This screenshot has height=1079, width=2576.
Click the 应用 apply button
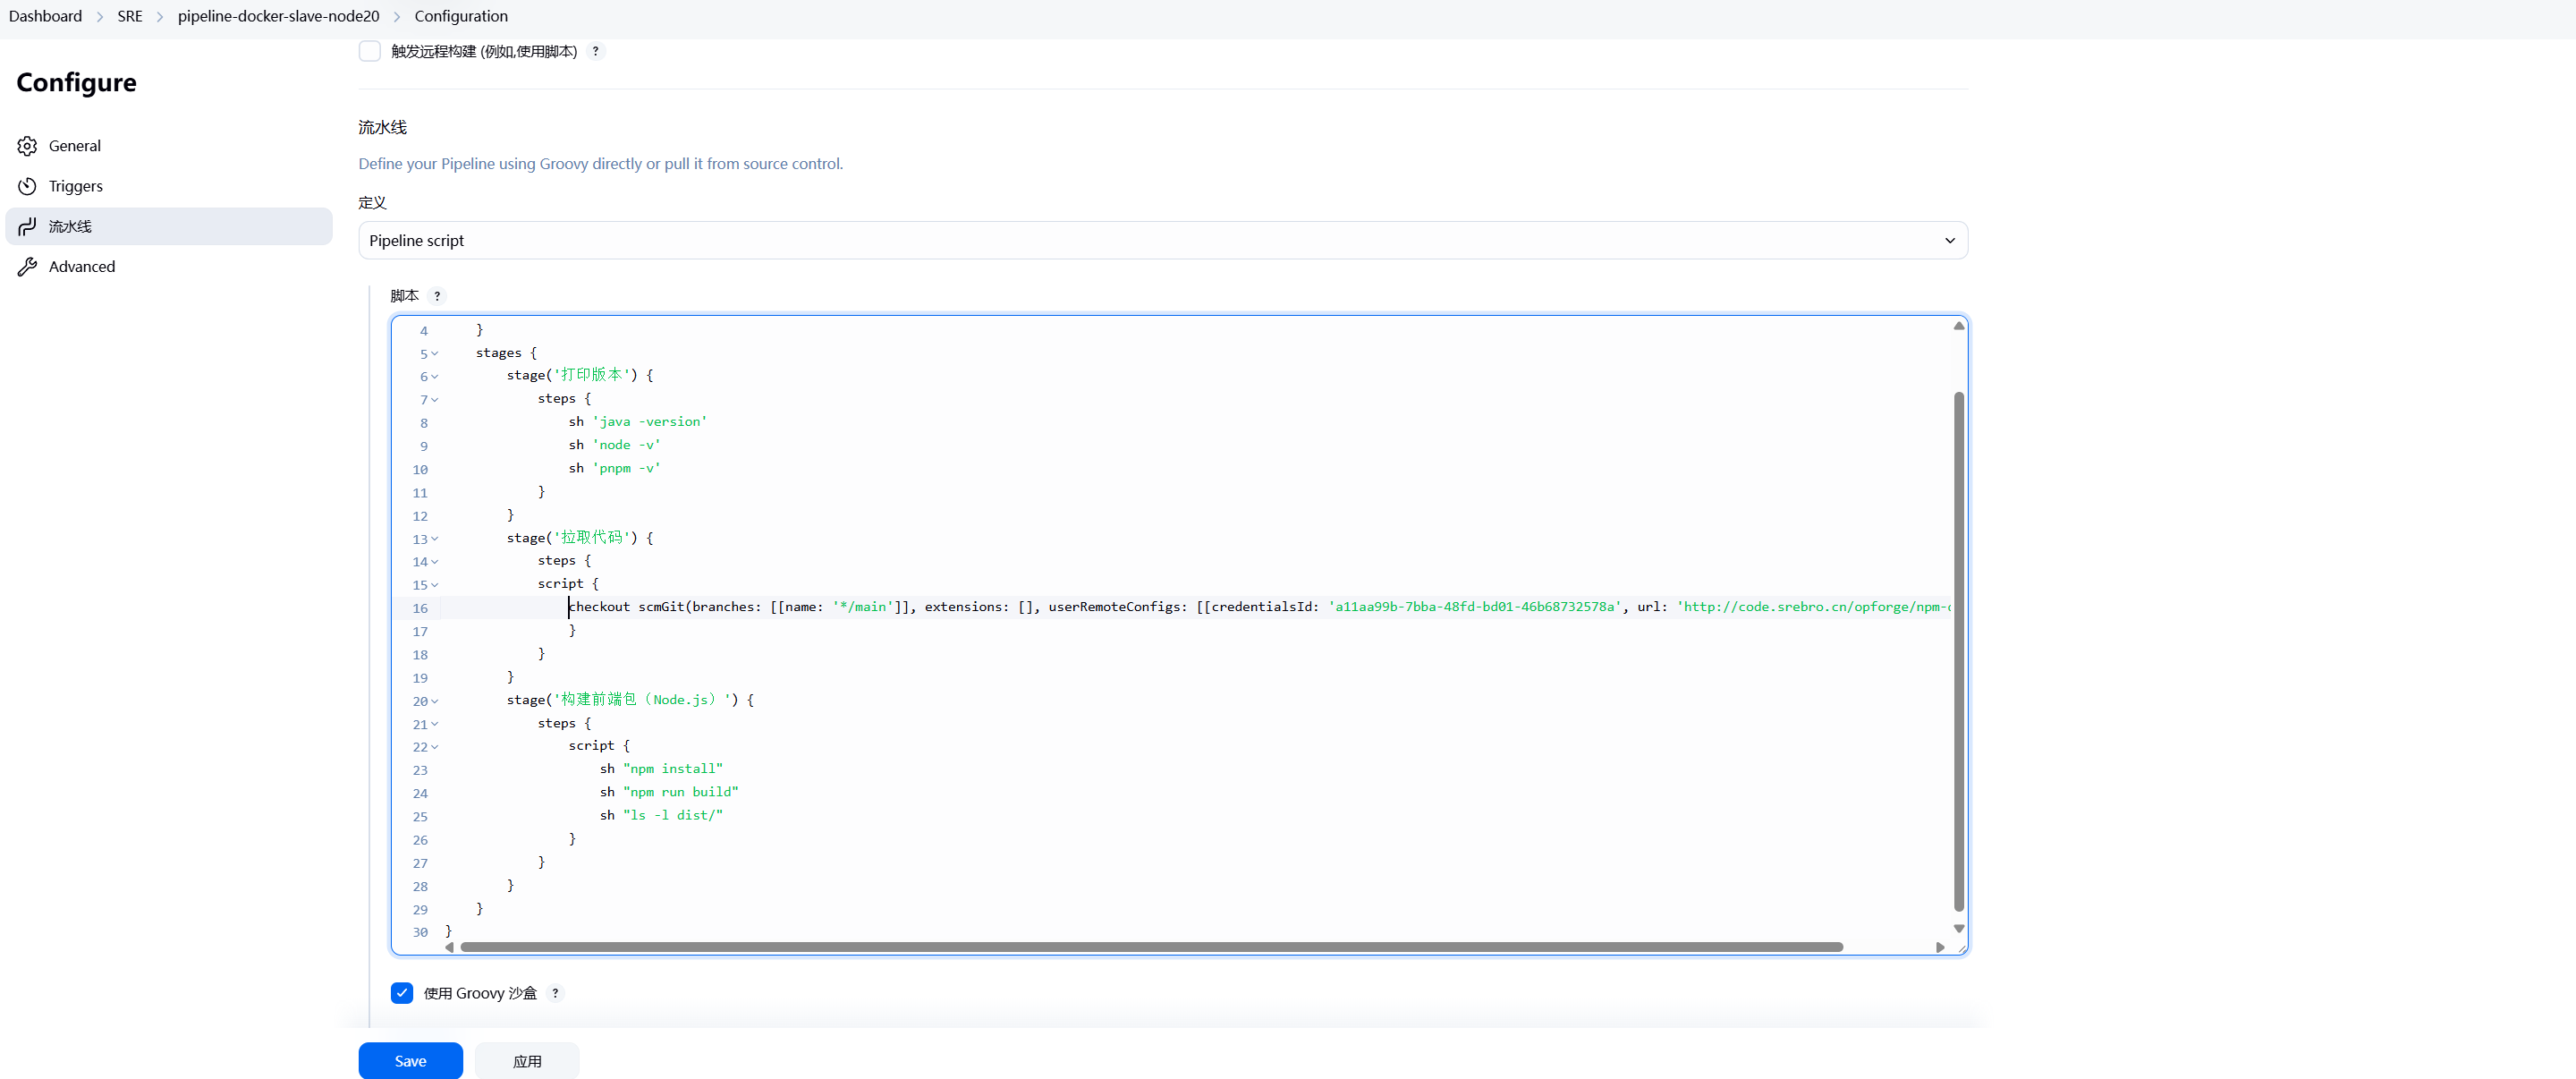point(527,1061)
